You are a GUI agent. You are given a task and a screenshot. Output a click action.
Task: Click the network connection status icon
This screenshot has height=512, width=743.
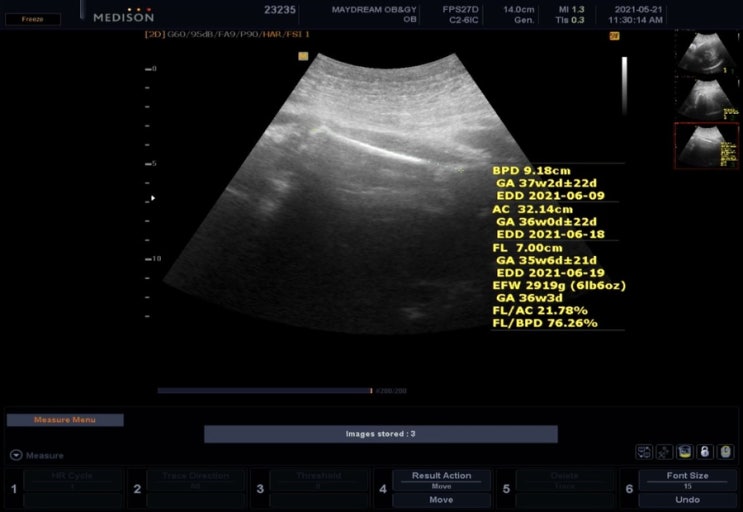point(644,452)
